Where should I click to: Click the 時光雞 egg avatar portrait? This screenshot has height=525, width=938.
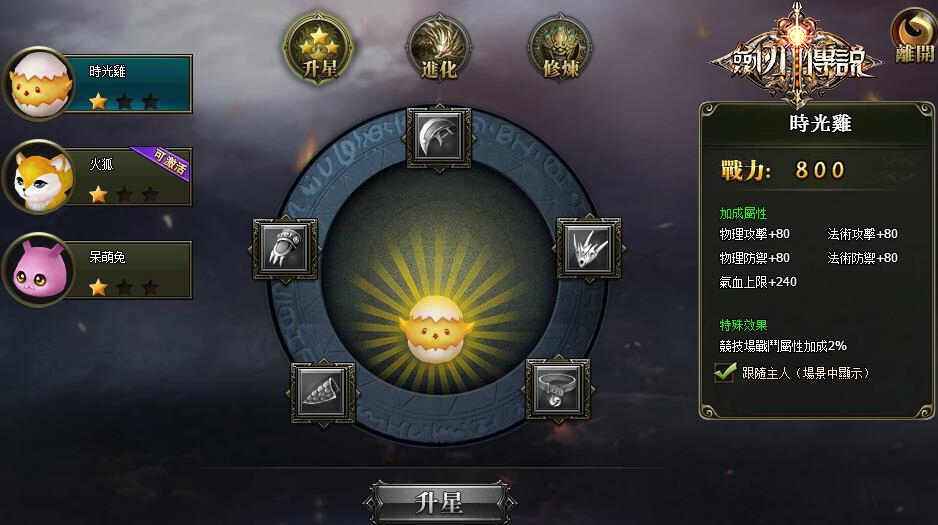coord(39,84)
